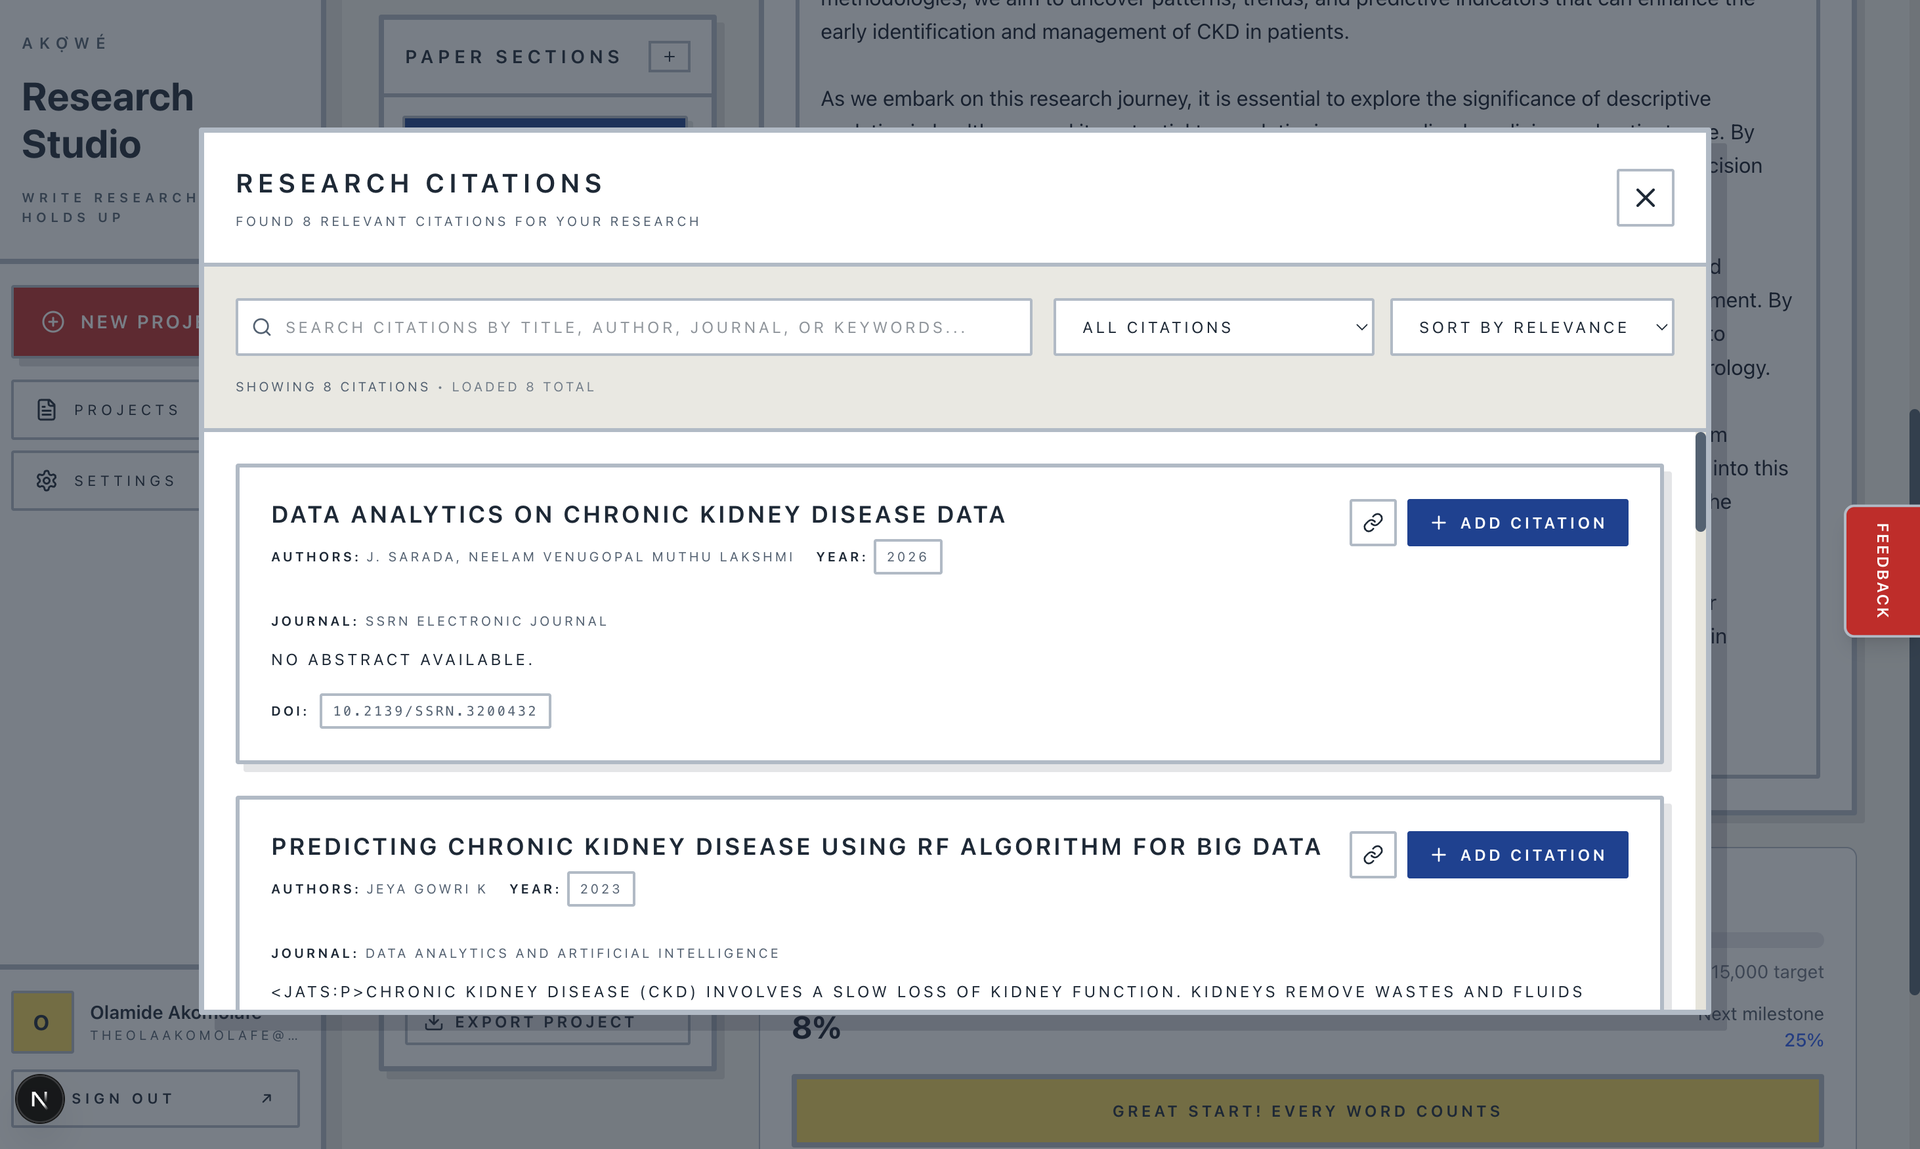
Task: Click the plus icon on New Project button
Action: pos(52,321)
